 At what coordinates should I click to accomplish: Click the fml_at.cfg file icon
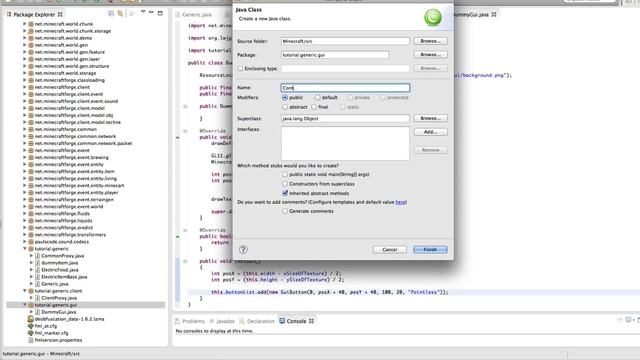pos(31,326)
